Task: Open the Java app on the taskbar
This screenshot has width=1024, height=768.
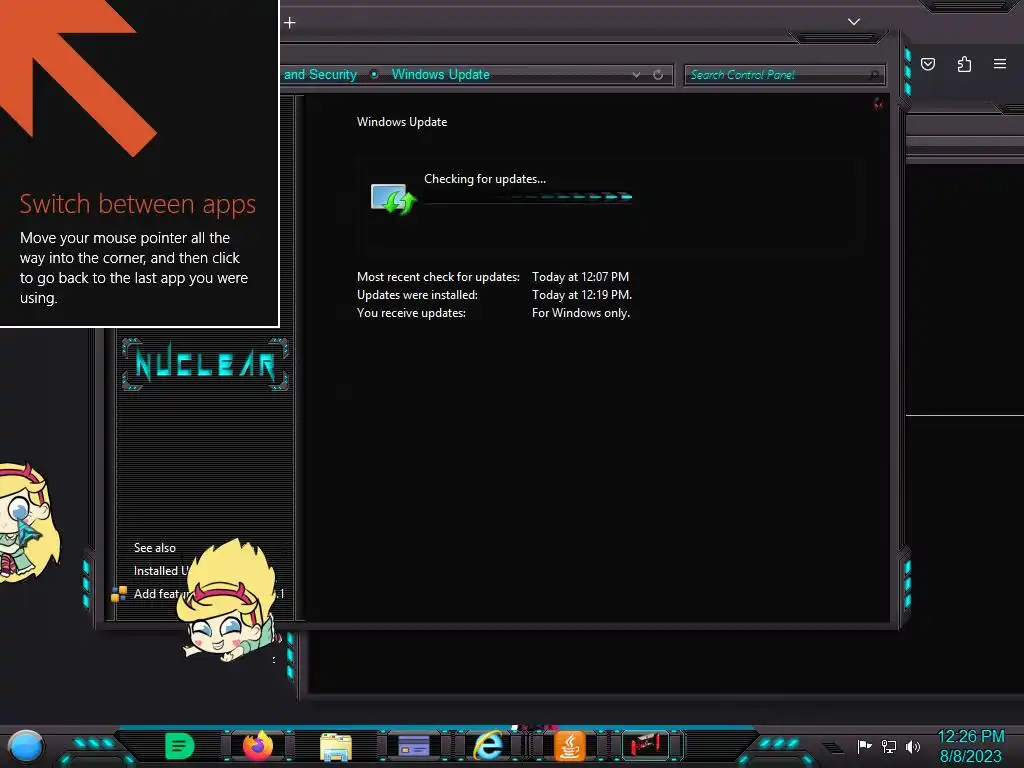Action: click(569, 746)
